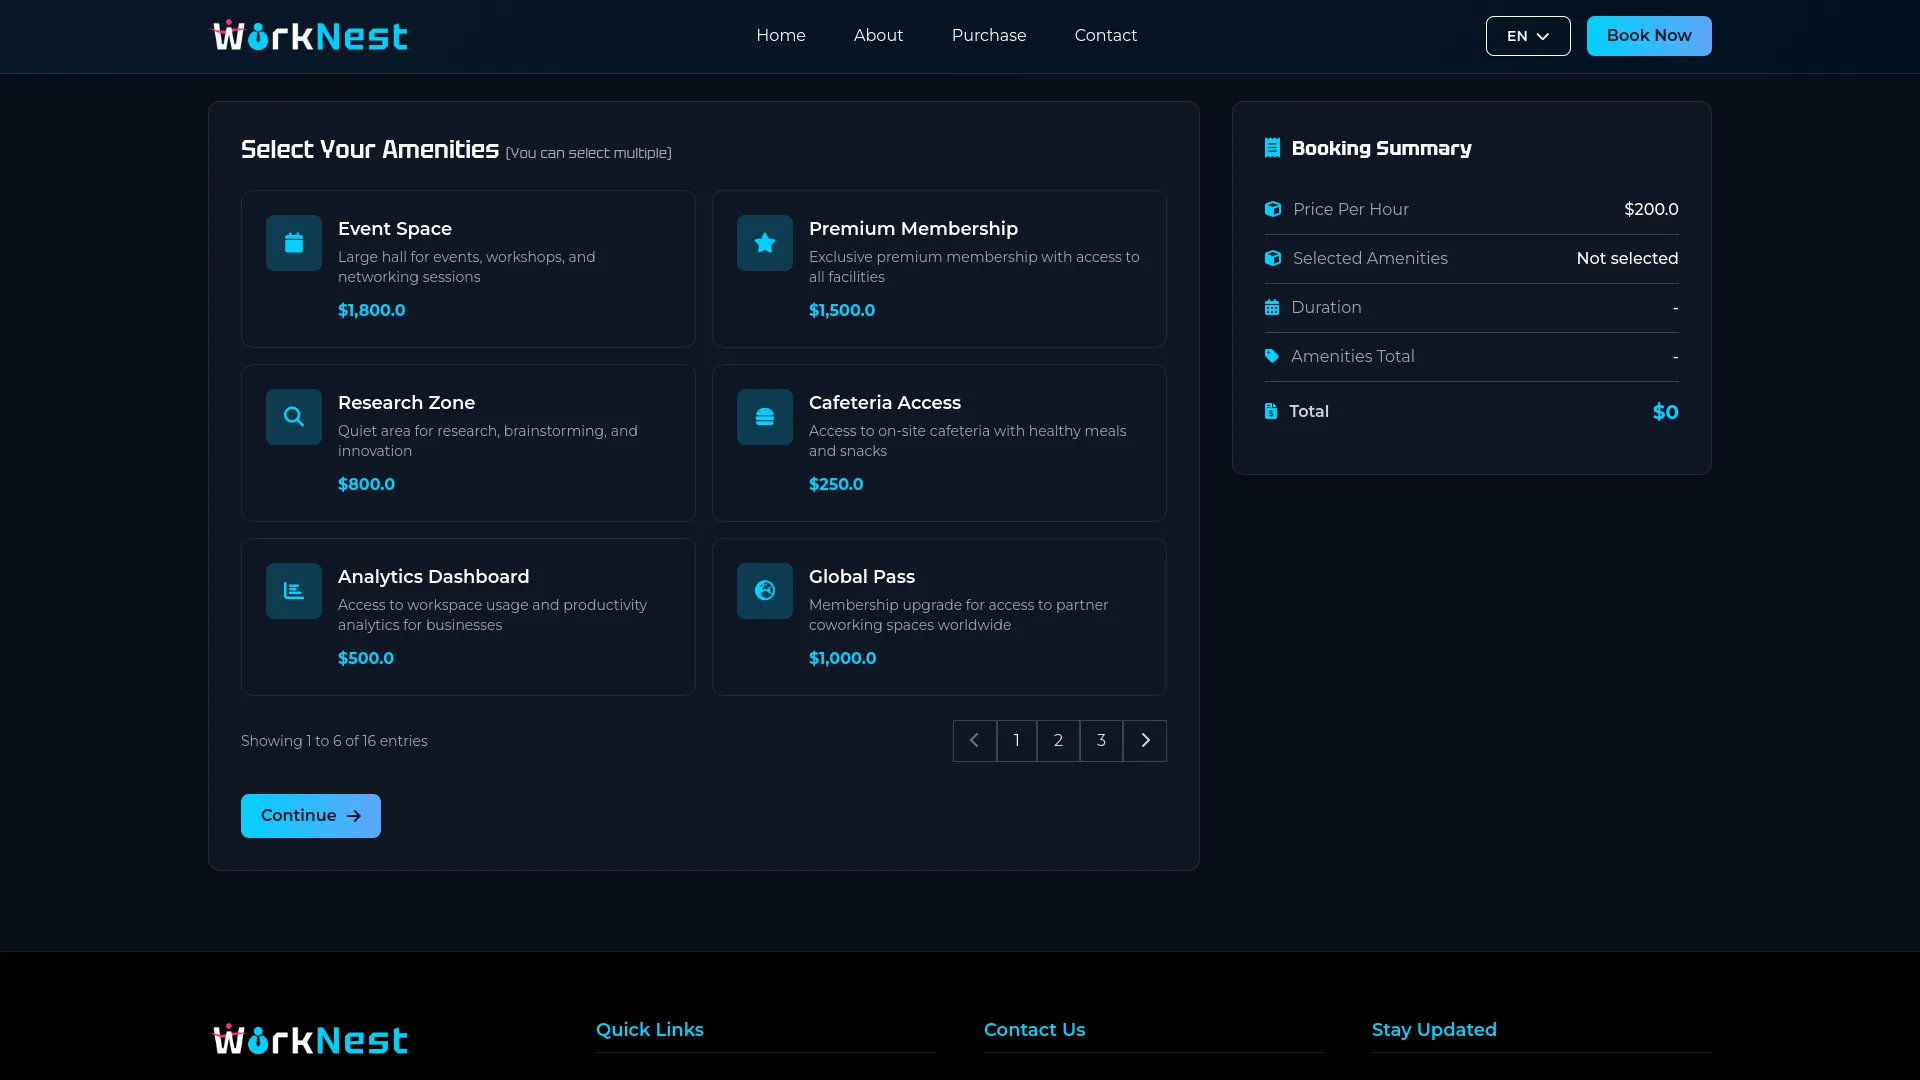Click the Premium Membership star icon

point(765,243)
